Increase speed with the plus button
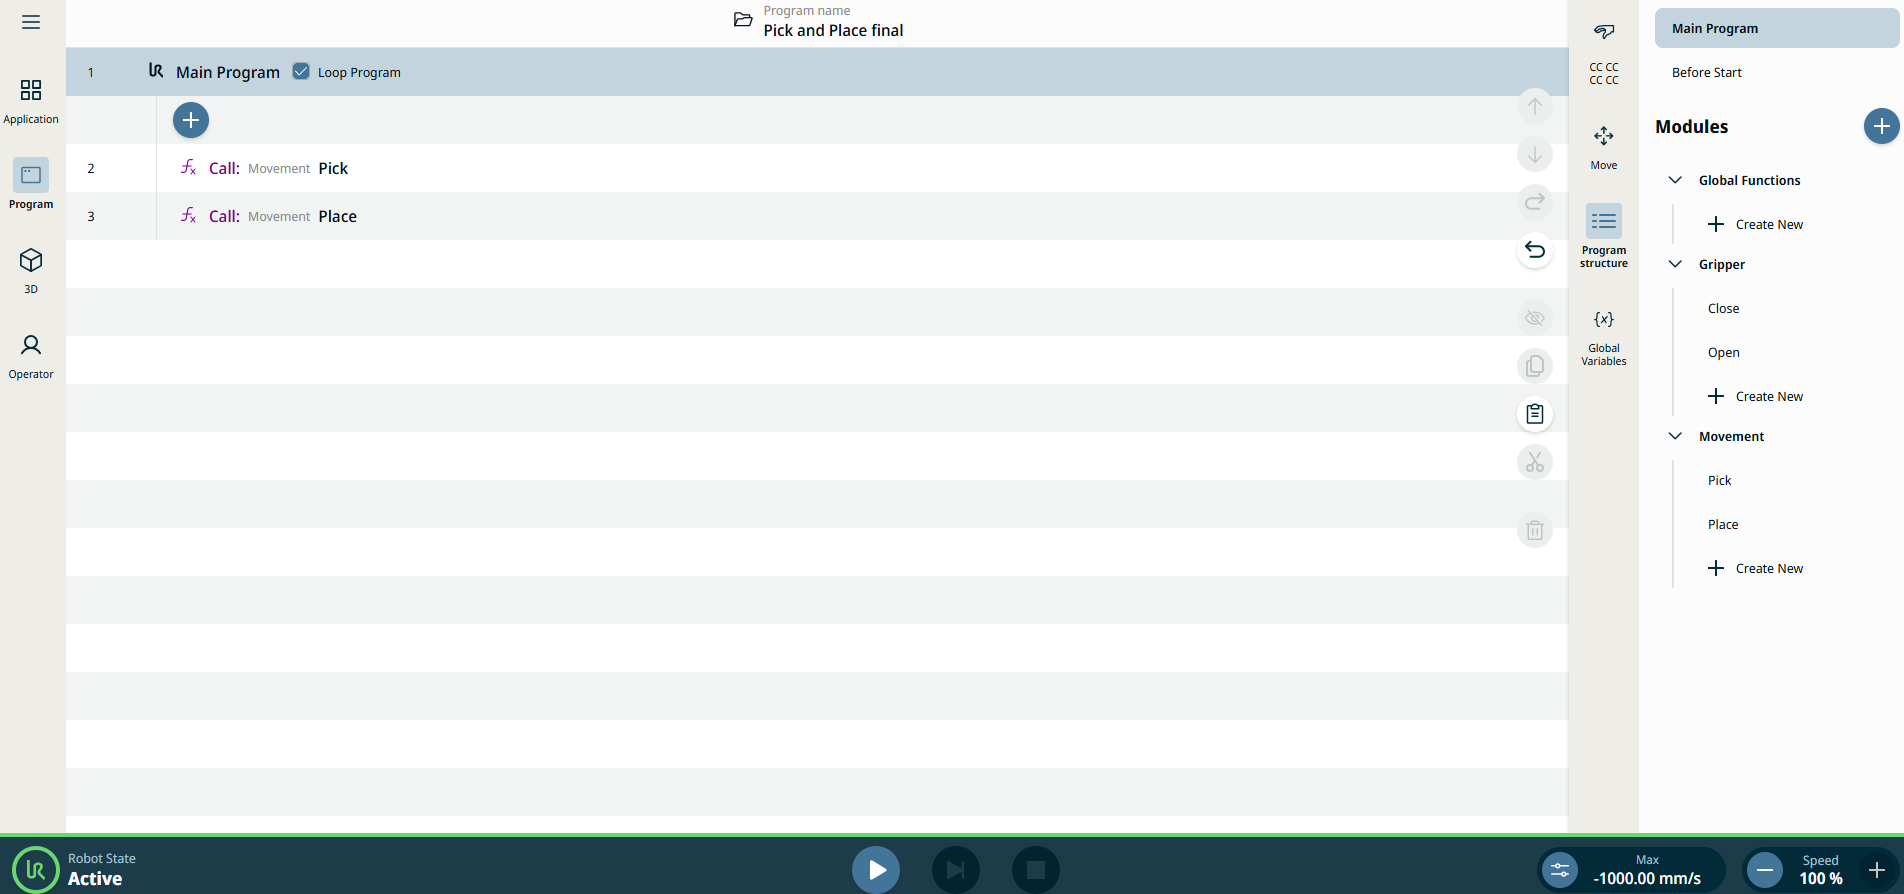The image size is (1904, 894). (x=1877, y=870)
